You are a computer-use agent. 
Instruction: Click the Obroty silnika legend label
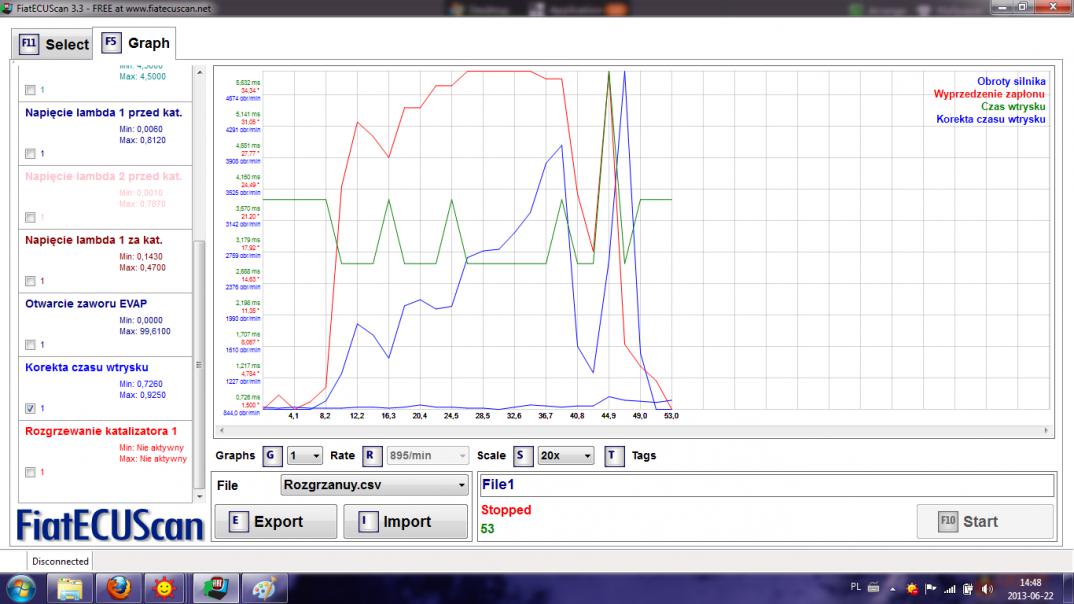click(1011, 81)
